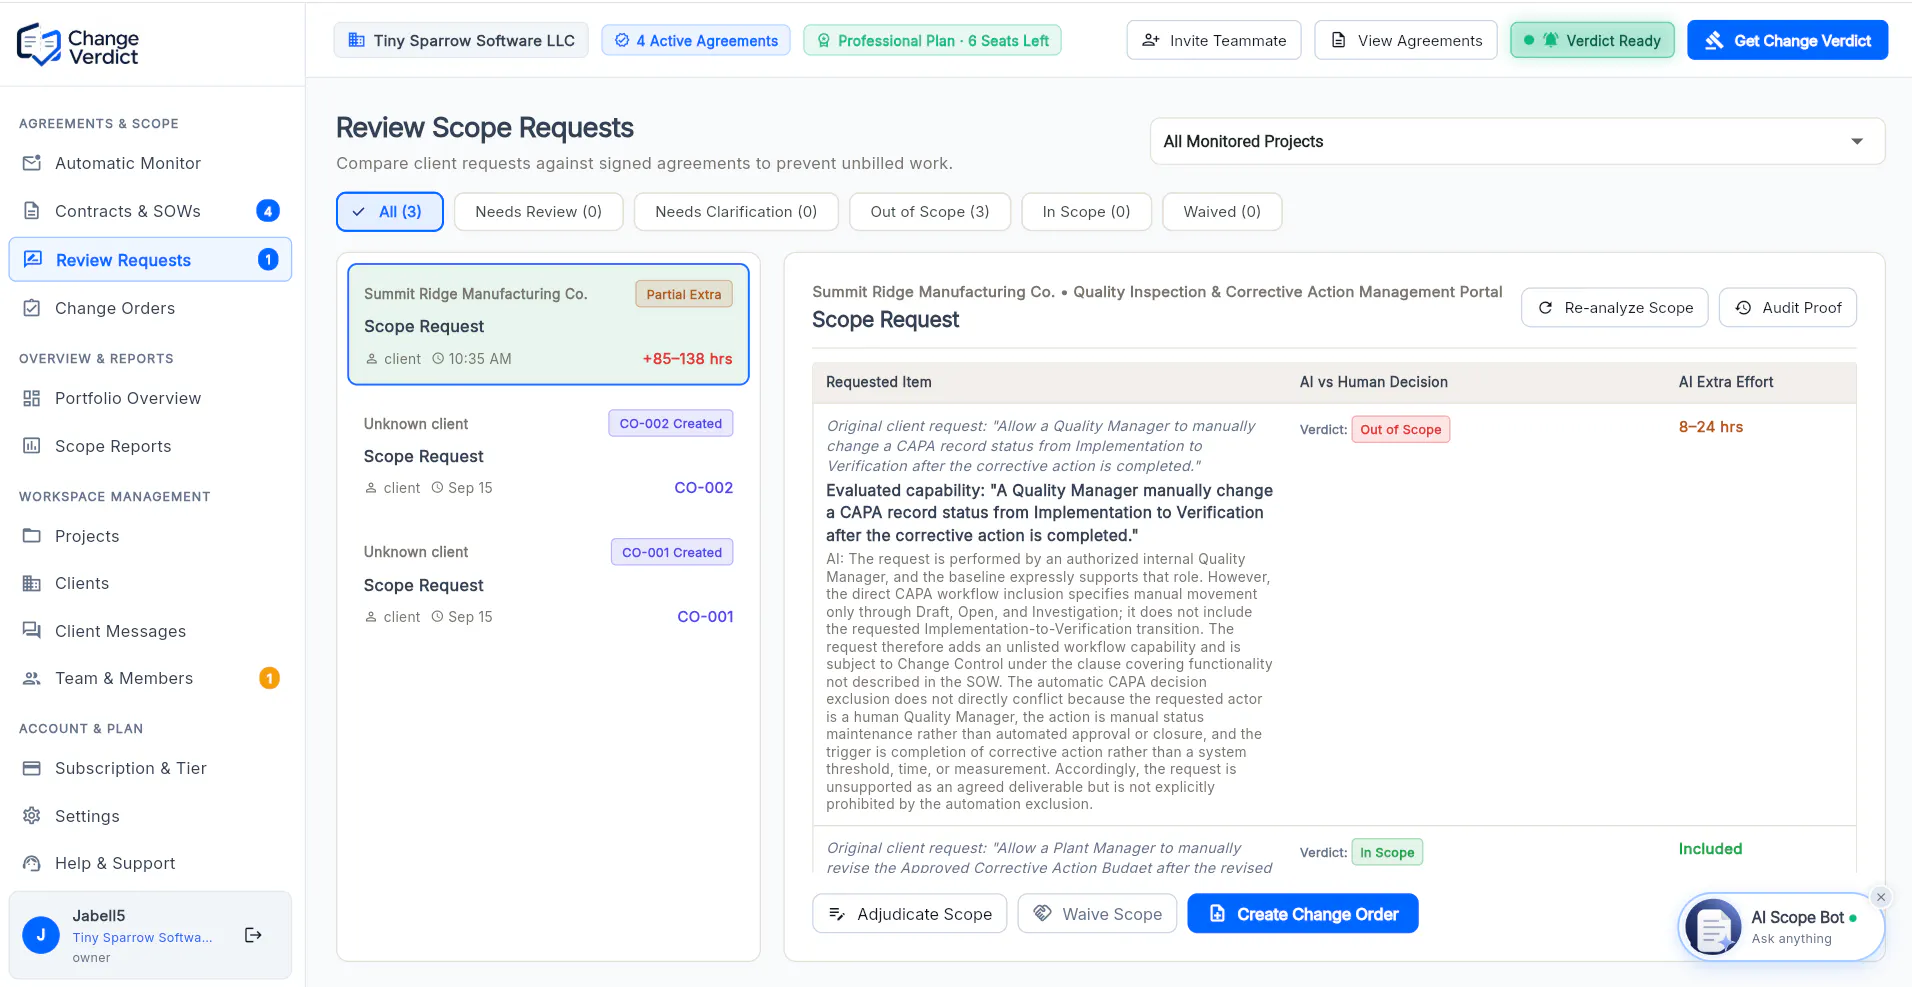1912x987 pixels.
Task: Navigate to Clients
Action: 150,583
